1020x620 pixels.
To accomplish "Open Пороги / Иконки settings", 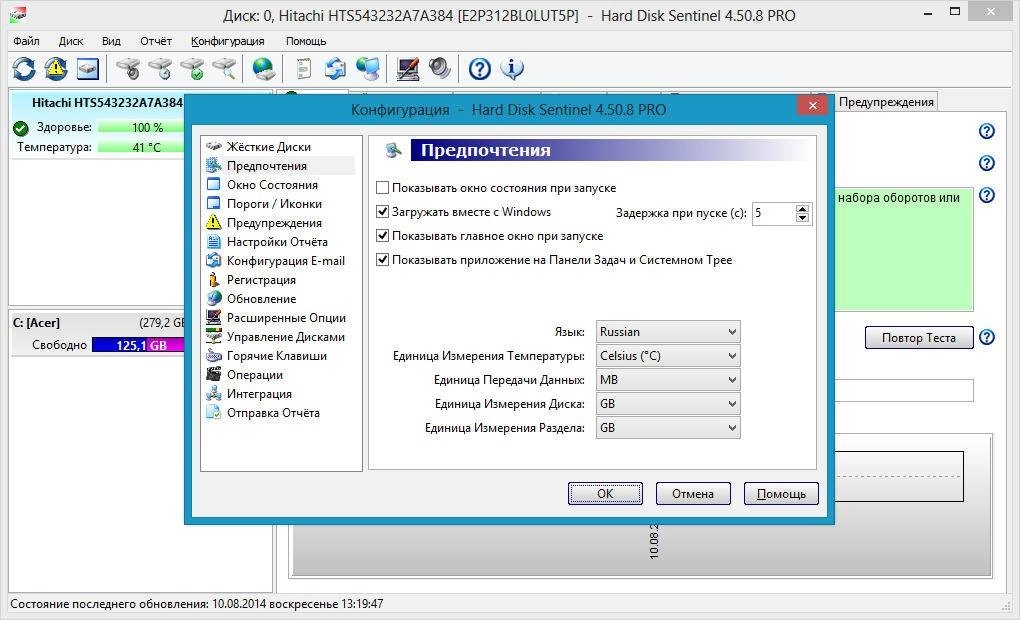I will (x=274, y=204).
